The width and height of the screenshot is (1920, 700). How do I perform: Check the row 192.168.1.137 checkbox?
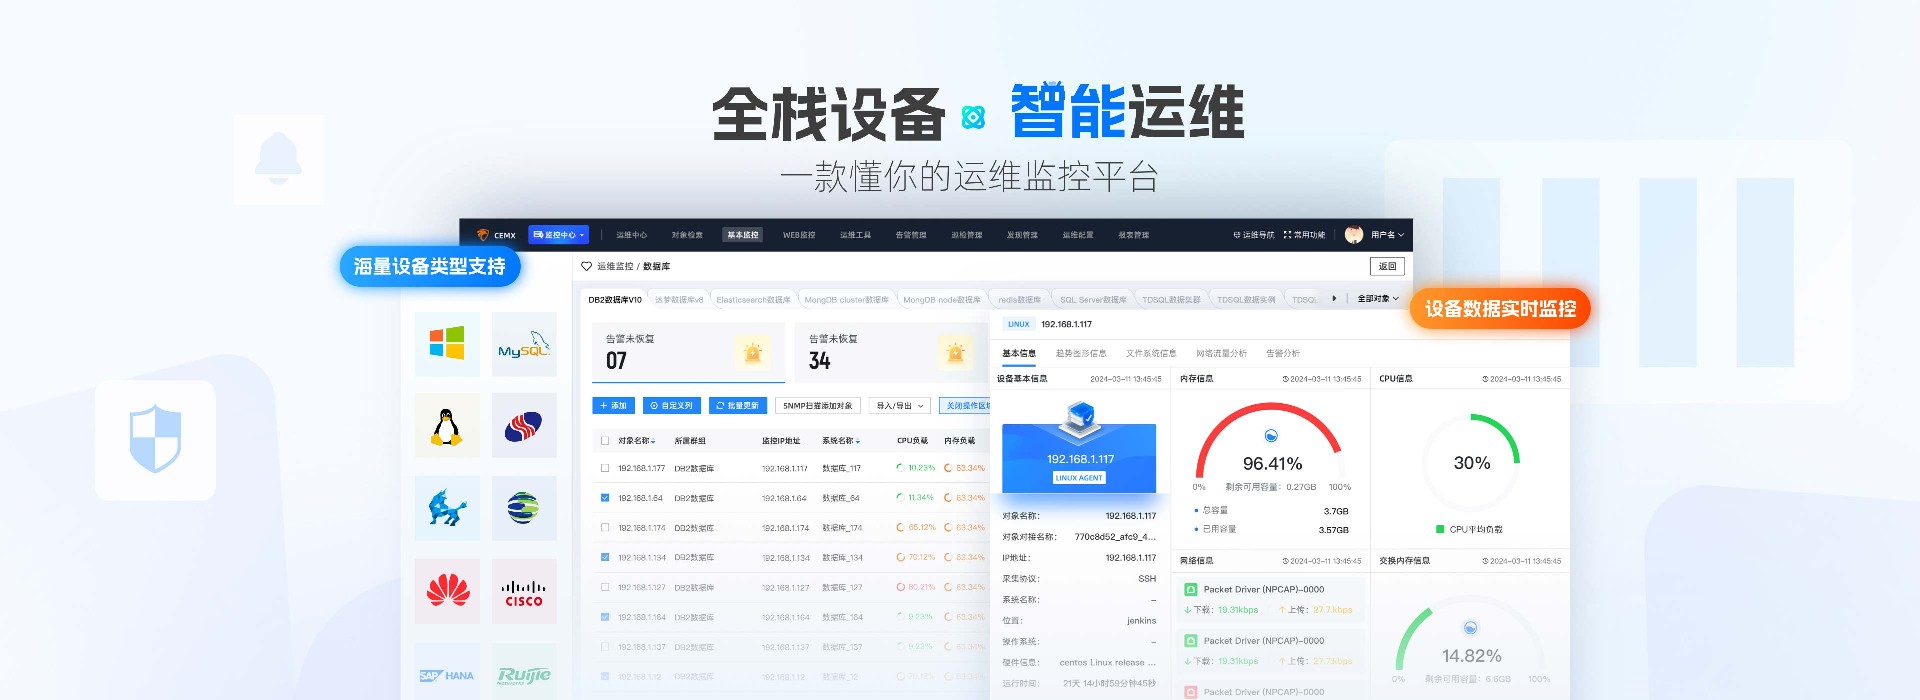(605, 647)
